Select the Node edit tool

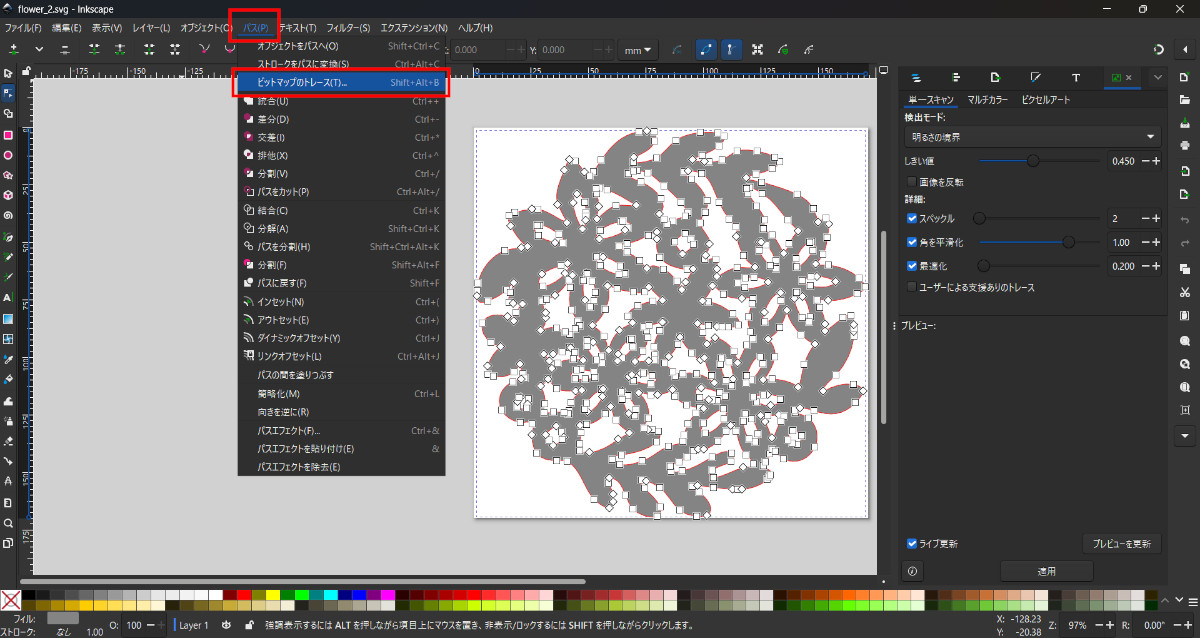[x=8, y=92]
